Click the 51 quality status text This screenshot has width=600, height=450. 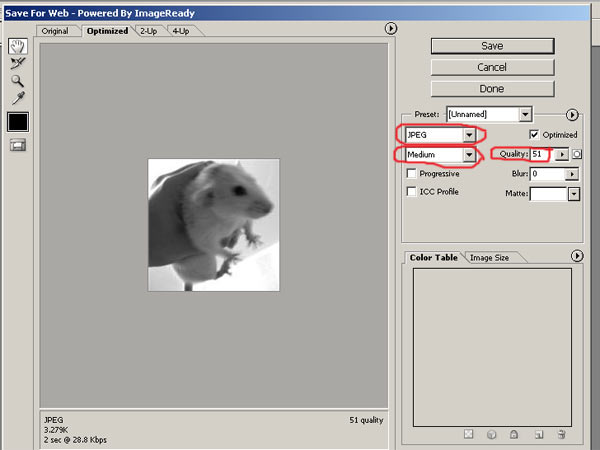click(366, 420)
